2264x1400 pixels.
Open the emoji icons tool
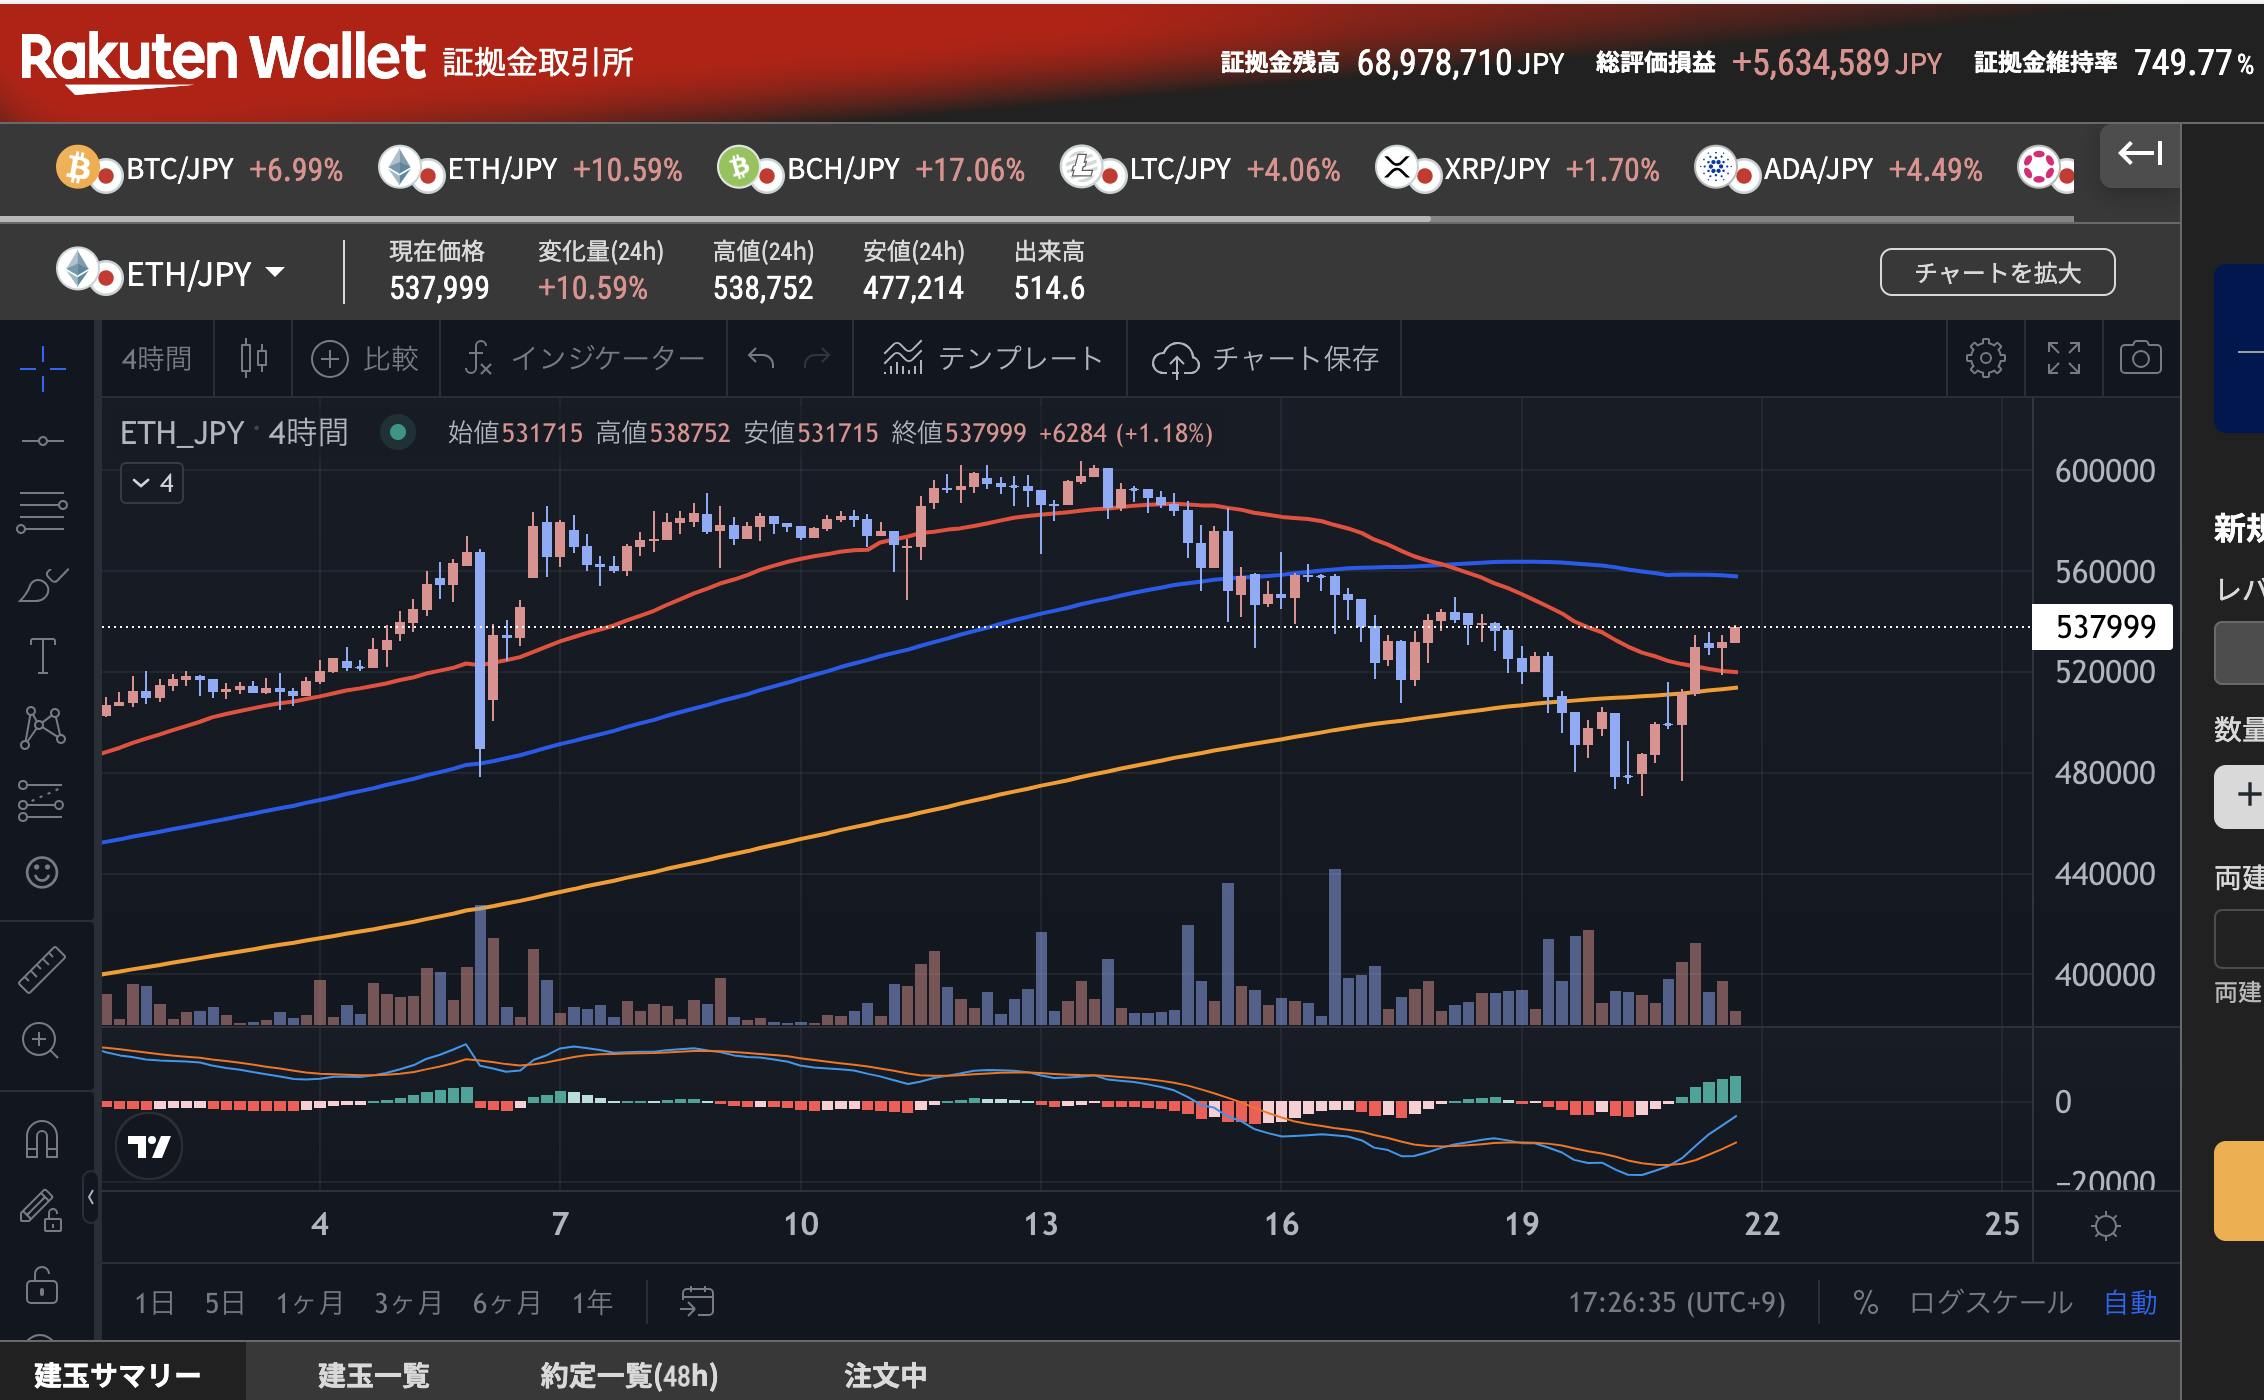coord(42,872)
